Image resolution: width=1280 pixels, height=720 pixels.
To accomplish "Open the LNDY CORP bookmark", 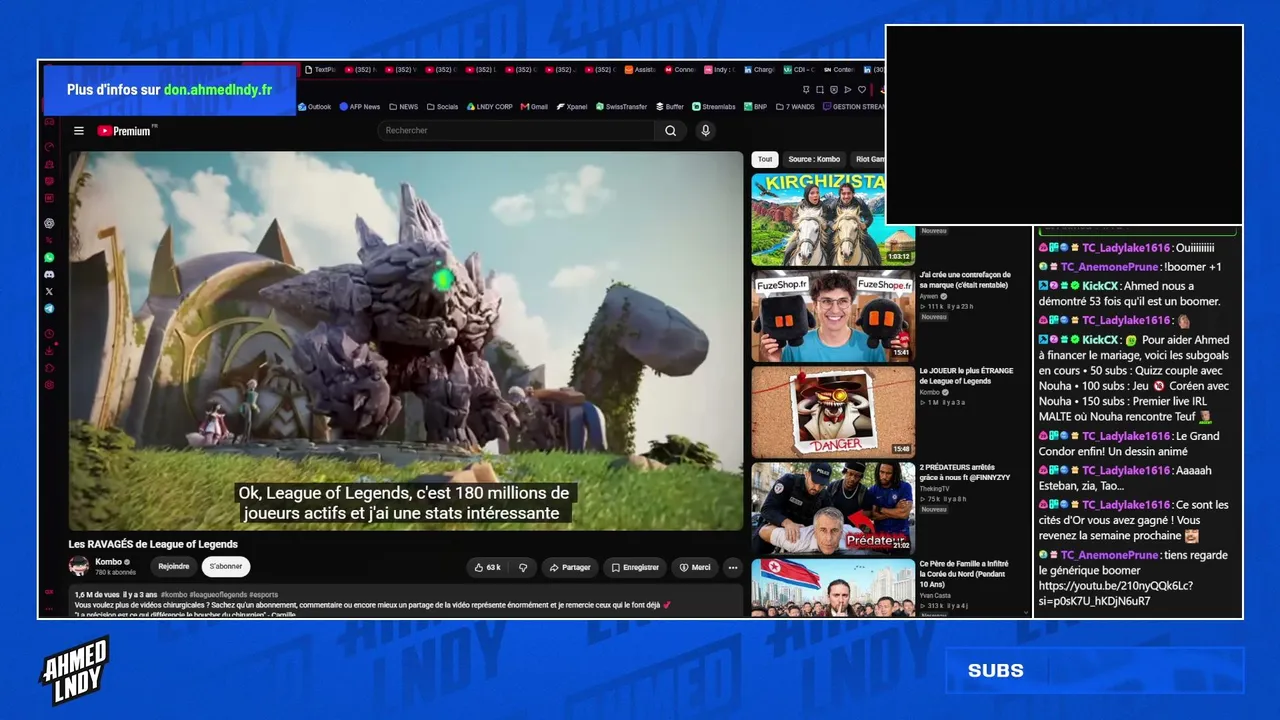I will 490,106.
